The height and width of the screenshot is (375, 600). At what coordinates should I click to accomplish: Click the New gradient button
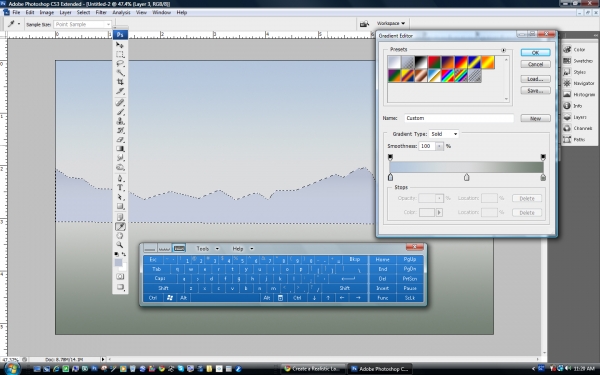[535, 118]
